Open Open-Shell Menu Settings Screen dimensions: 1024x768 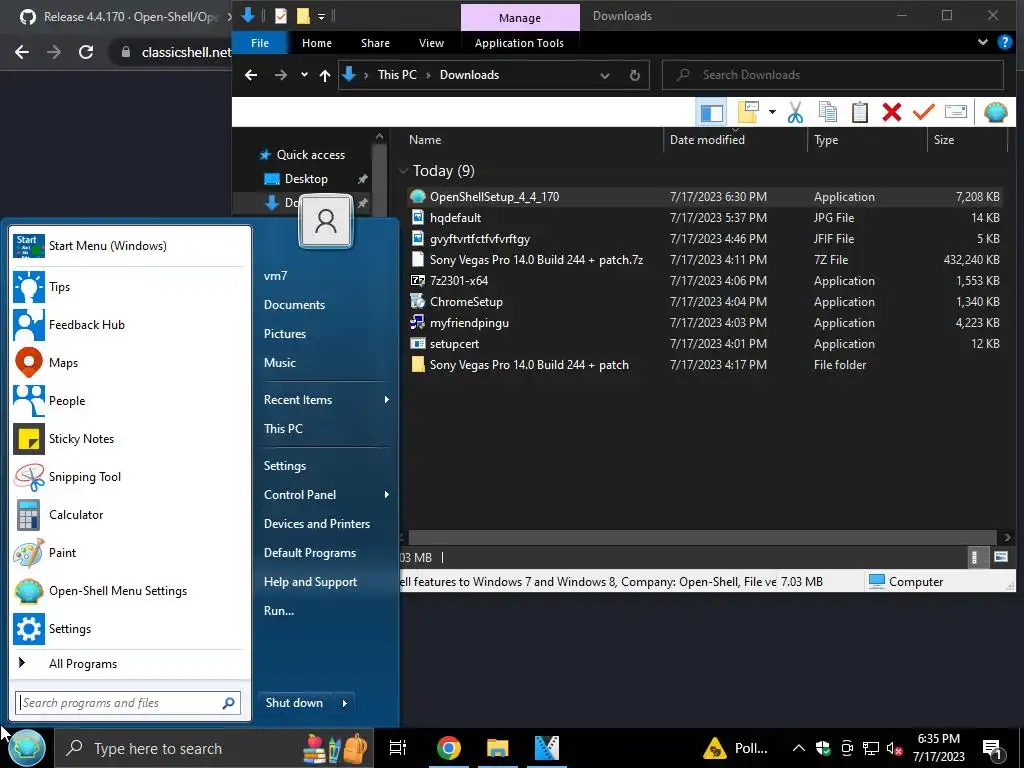pyautogui.click(x=129, y=590)
